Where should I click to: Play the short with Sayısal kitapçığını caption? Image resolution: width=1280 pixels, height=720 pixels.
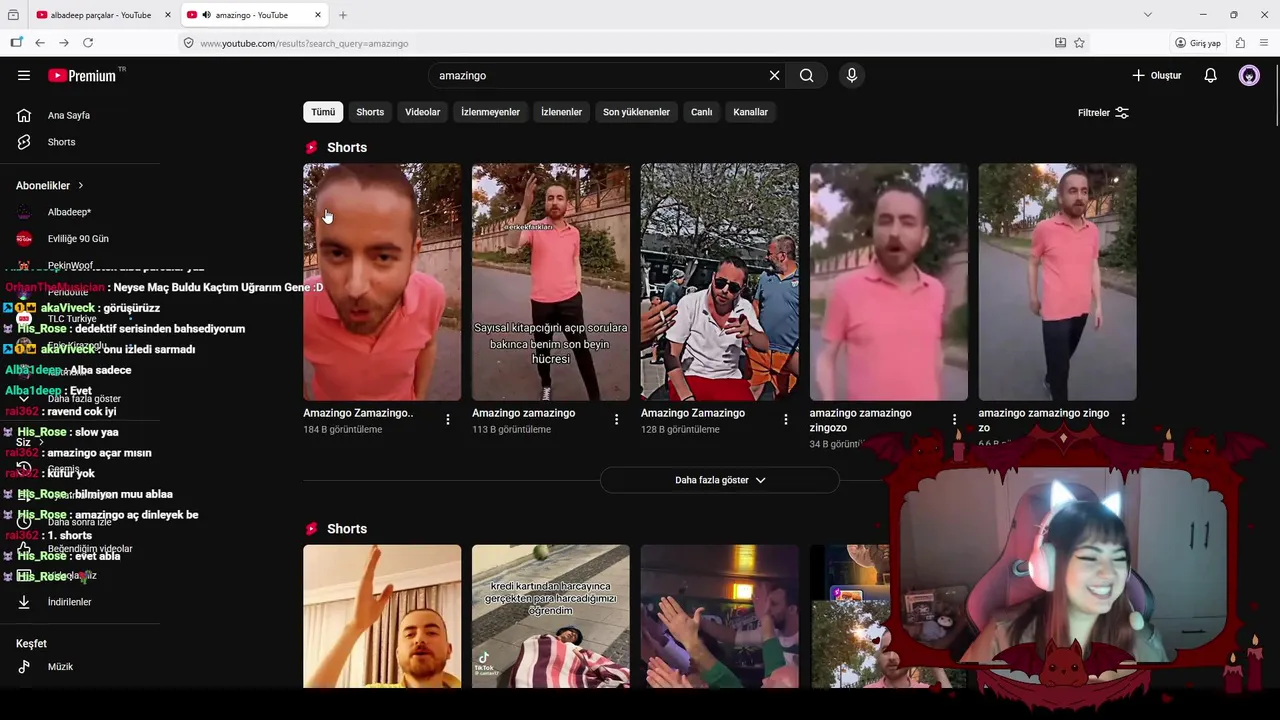click(x=551, y=282)
